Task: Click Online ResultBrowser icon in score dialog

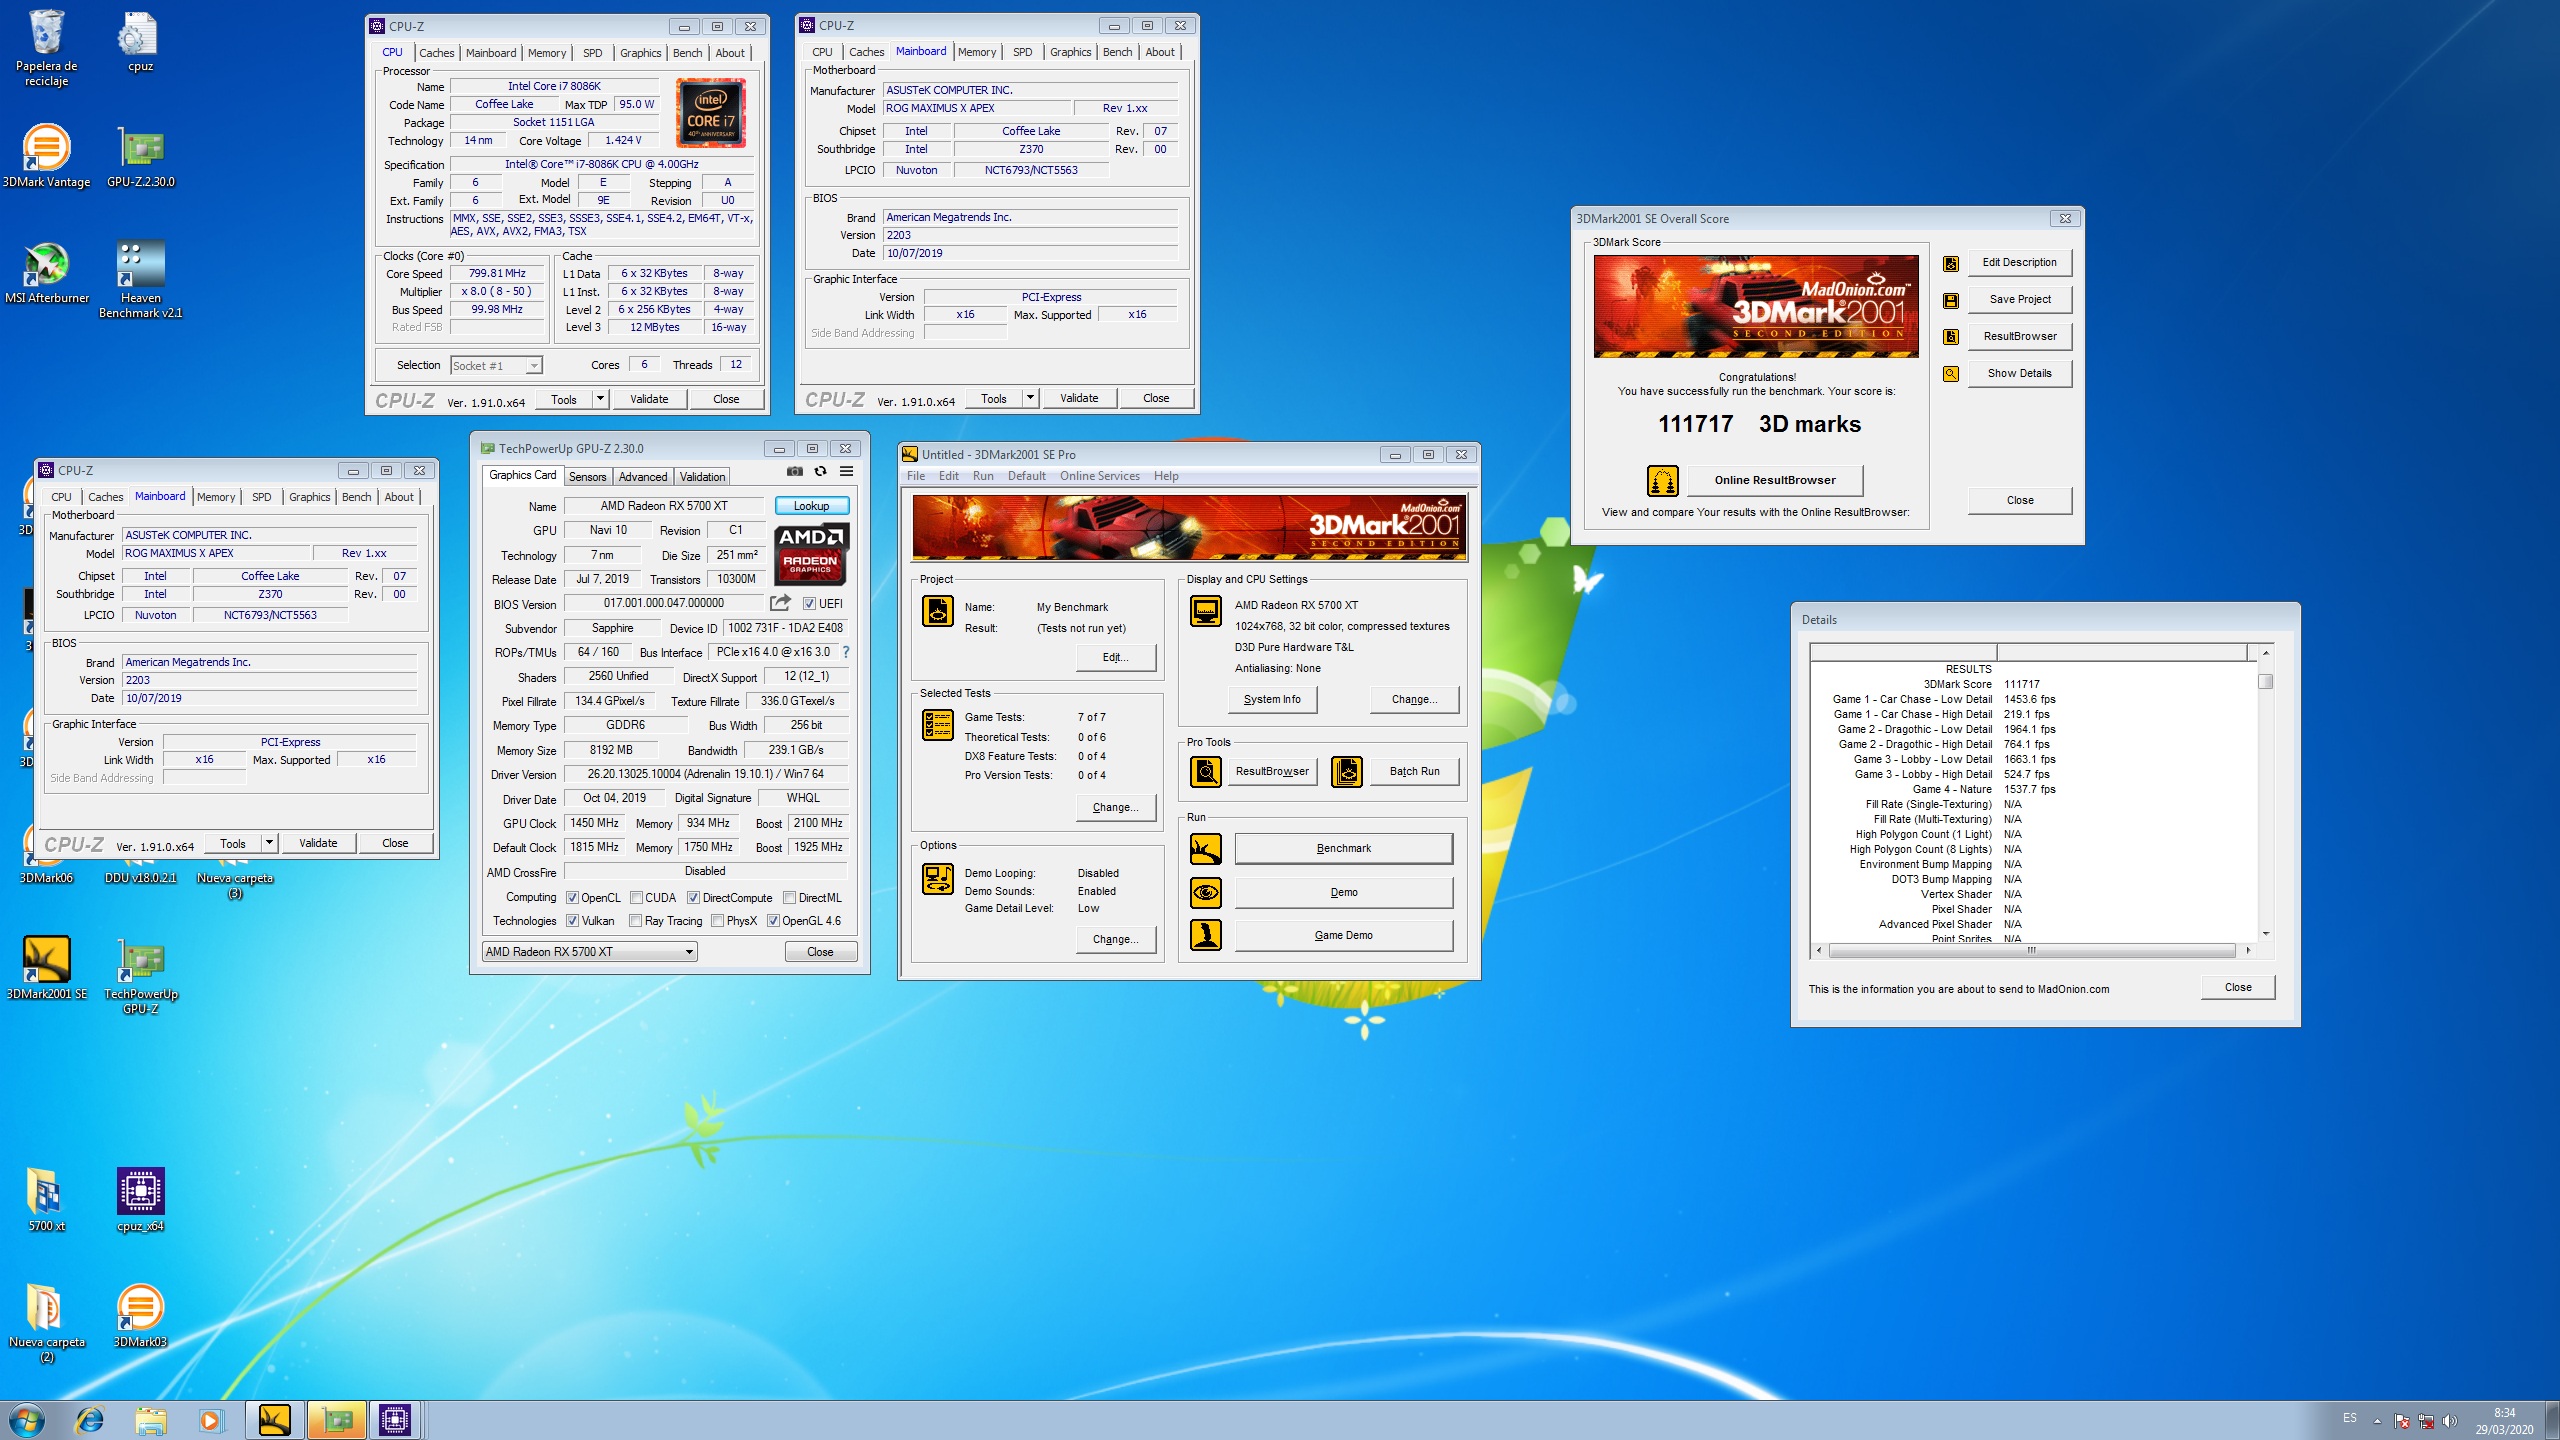Action: 1662,481
